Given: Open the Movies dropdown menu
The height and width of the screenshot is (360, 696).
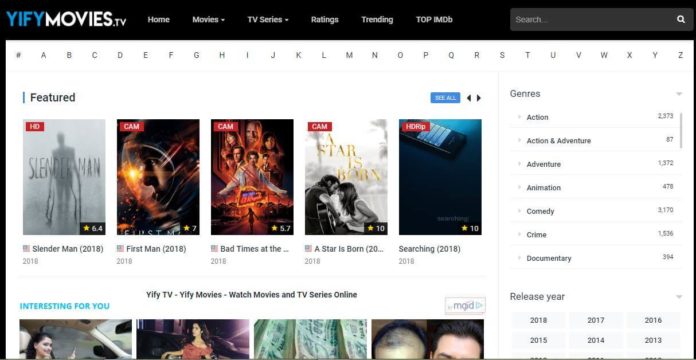Looking at the screenshot, I should coord(208,20).
